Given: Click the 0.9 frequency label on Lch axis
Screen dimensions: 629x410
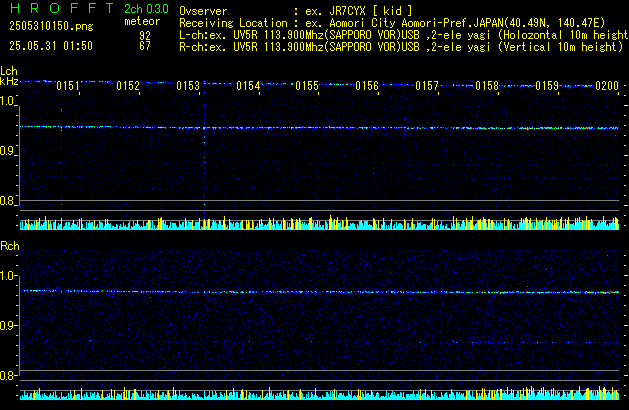Looking at the screenshot, I should (7, 151).
